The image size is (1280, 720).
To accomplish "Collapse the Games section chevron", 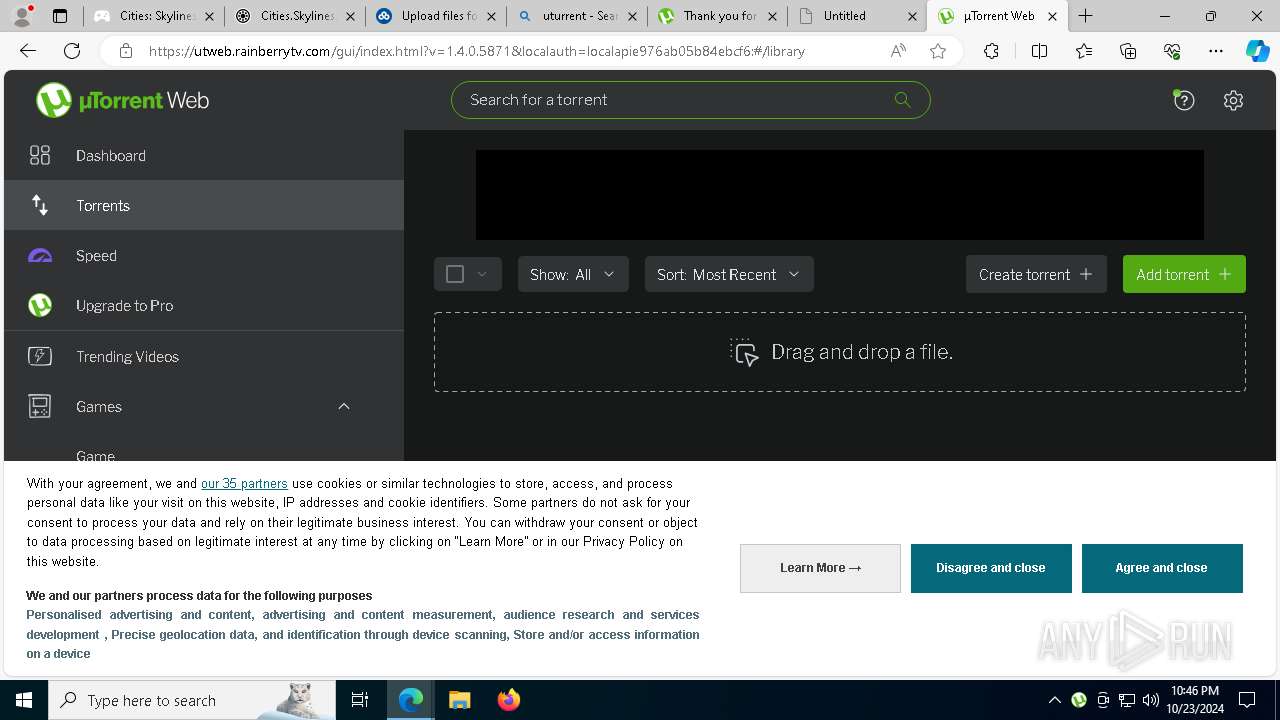I will [344, 406].
